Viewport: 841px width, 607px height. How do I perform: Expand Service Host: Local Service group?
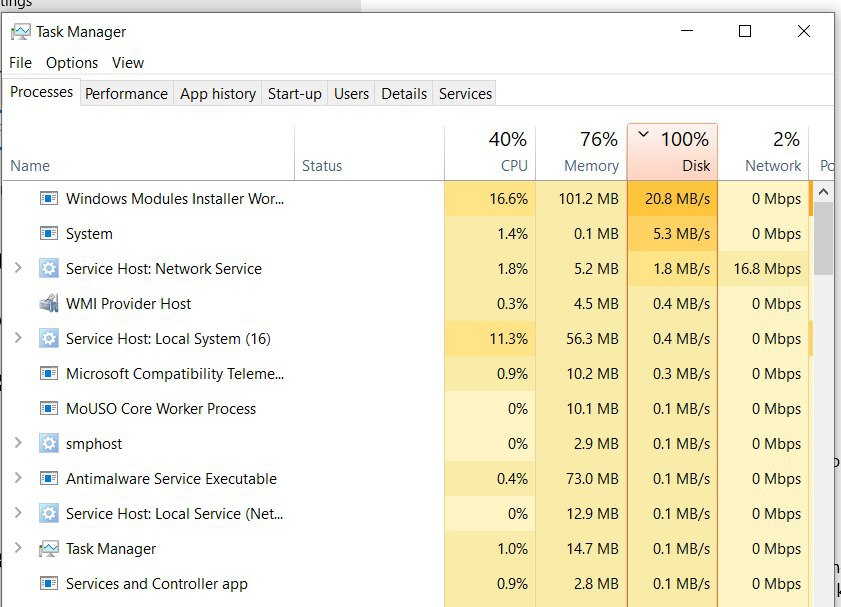(18, 513)
